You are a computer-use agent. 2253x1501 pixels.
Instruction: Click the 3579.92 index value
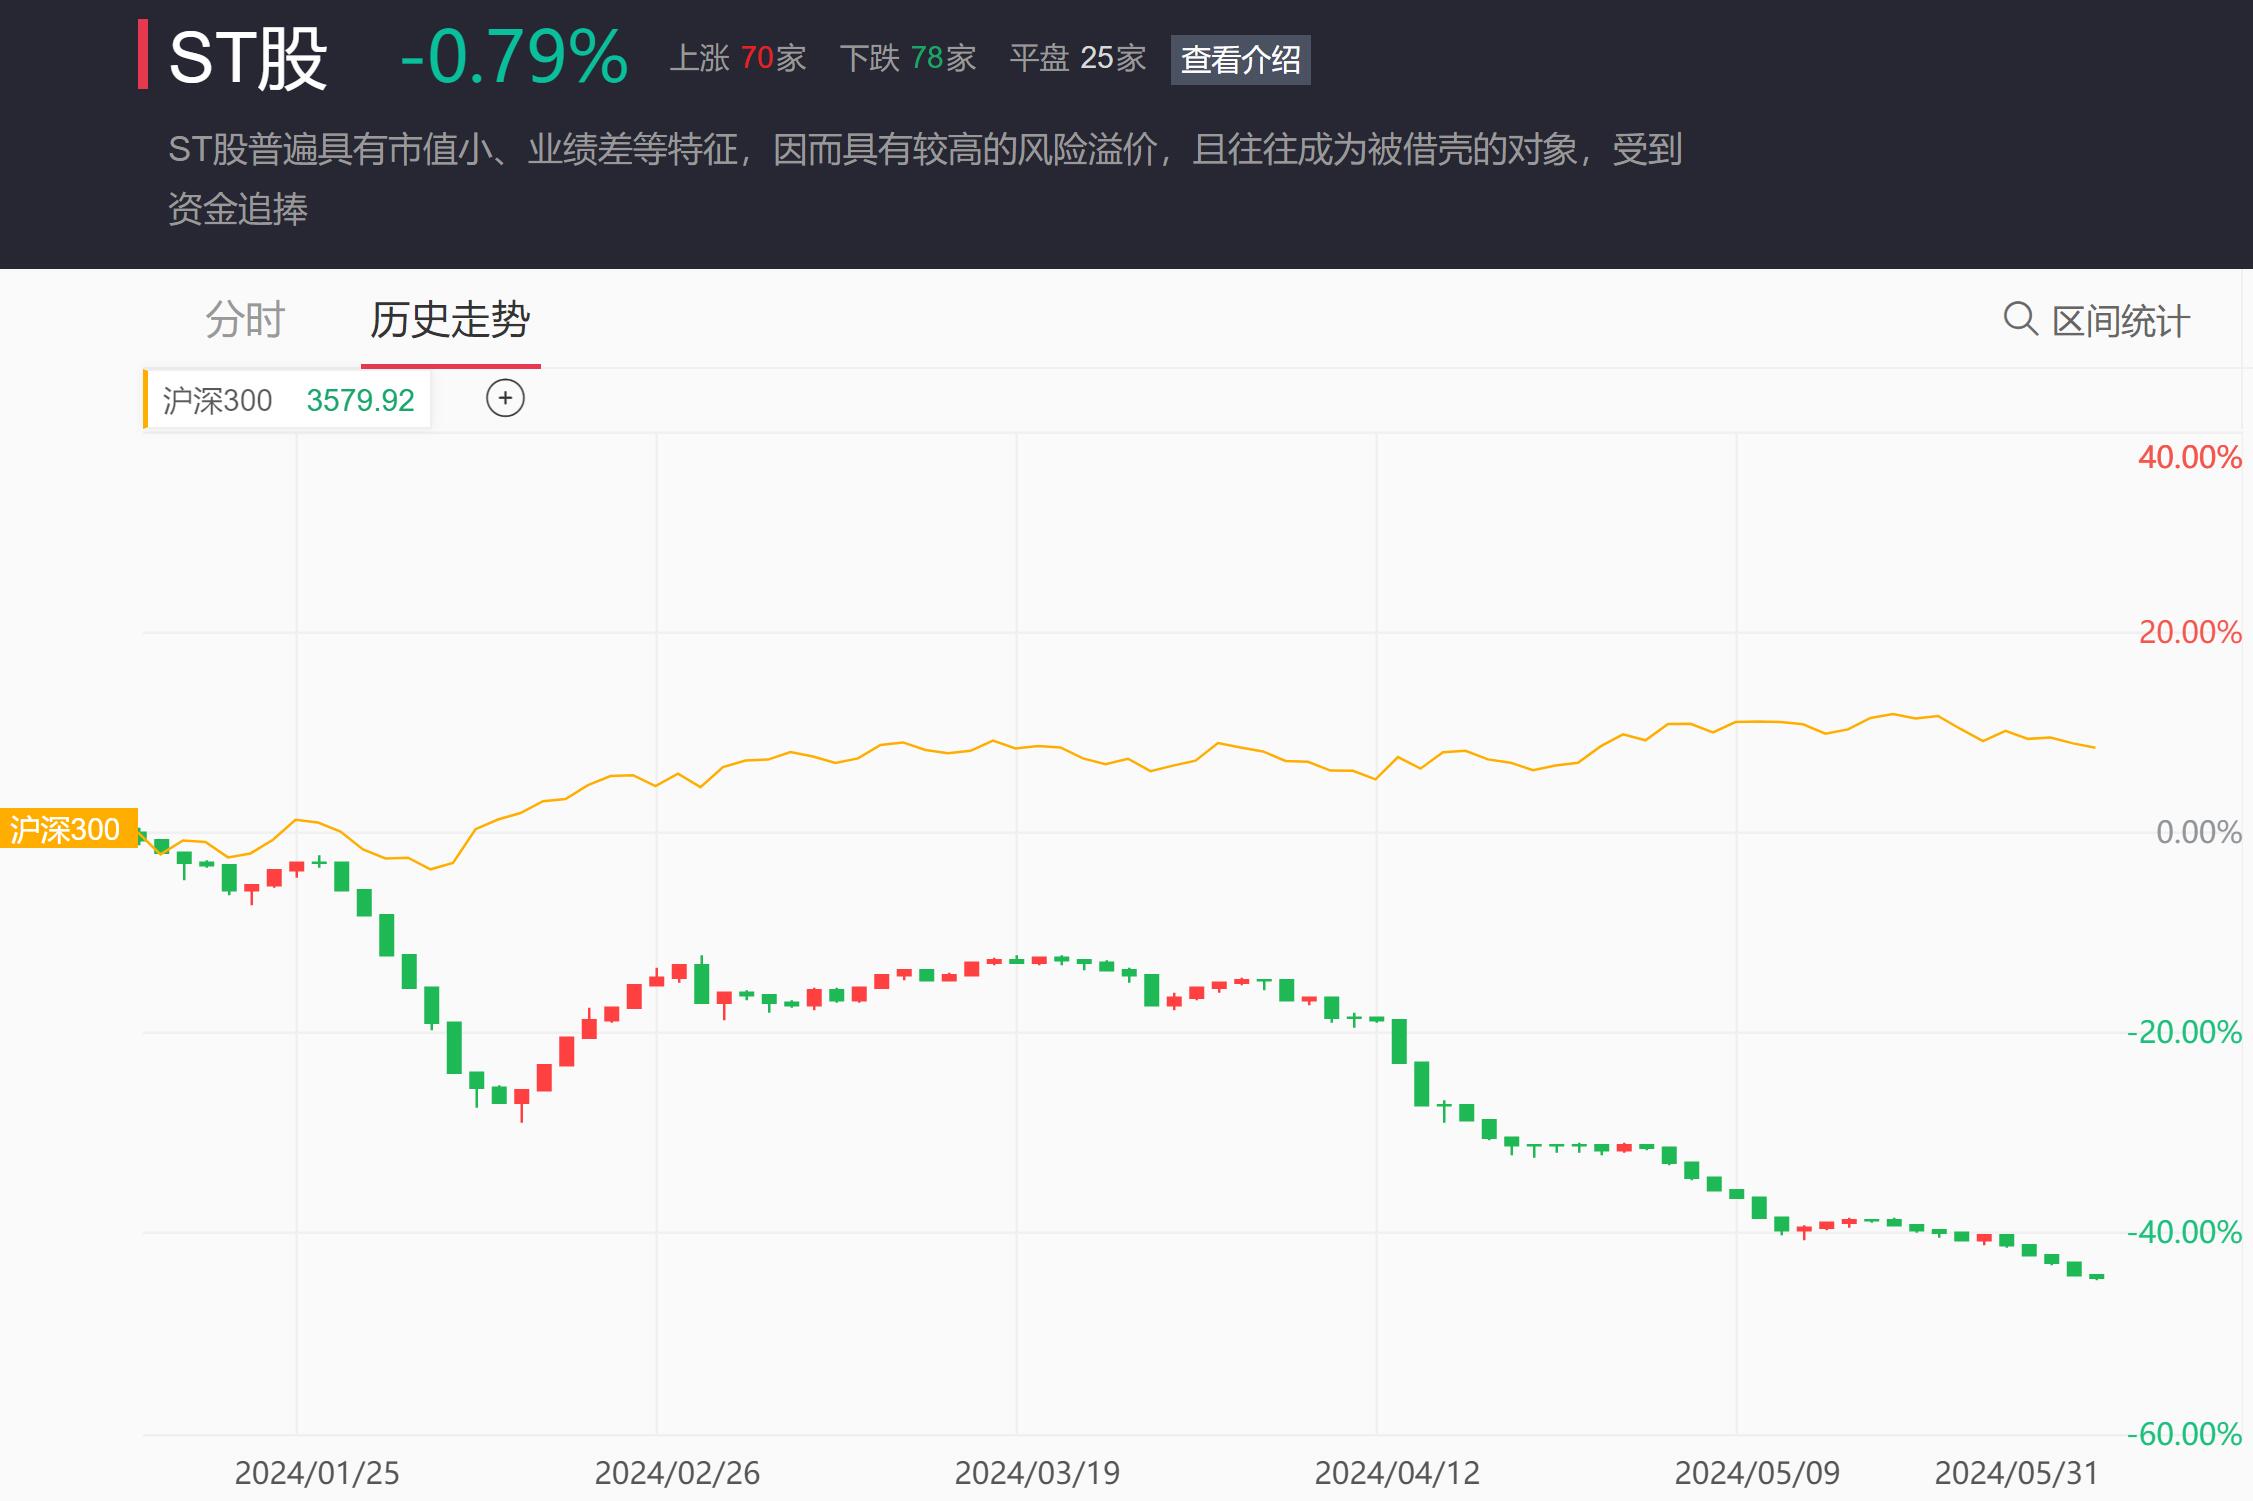click(360, 400)
